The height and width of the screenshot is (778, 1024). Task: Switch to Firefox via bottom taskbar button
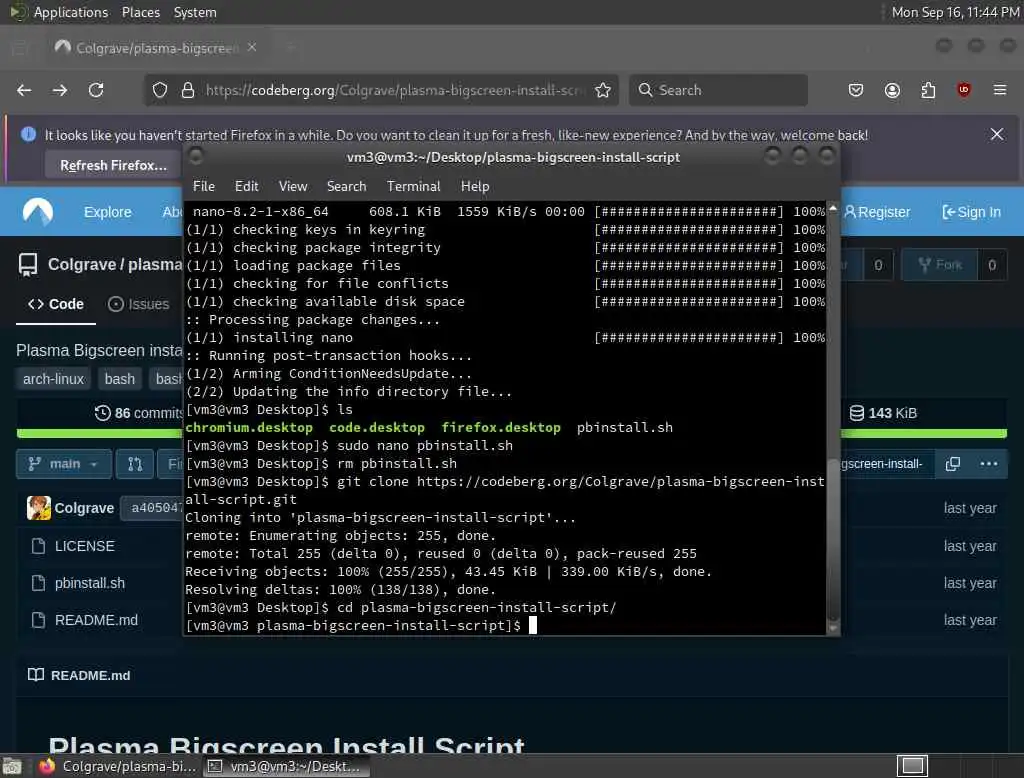tap(118, 766)
